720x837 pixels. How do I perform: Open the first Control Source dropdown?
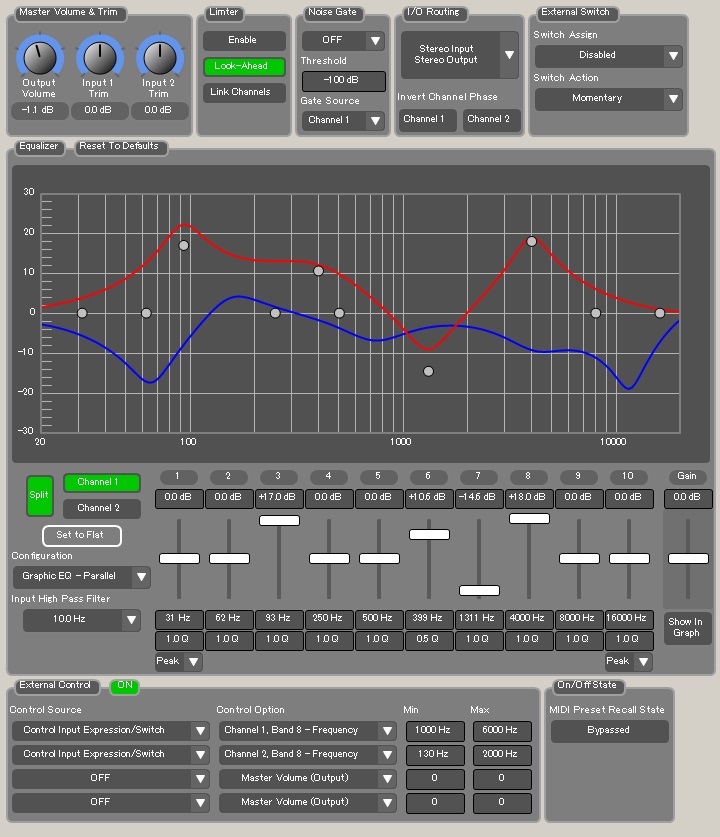click(110, 731)
